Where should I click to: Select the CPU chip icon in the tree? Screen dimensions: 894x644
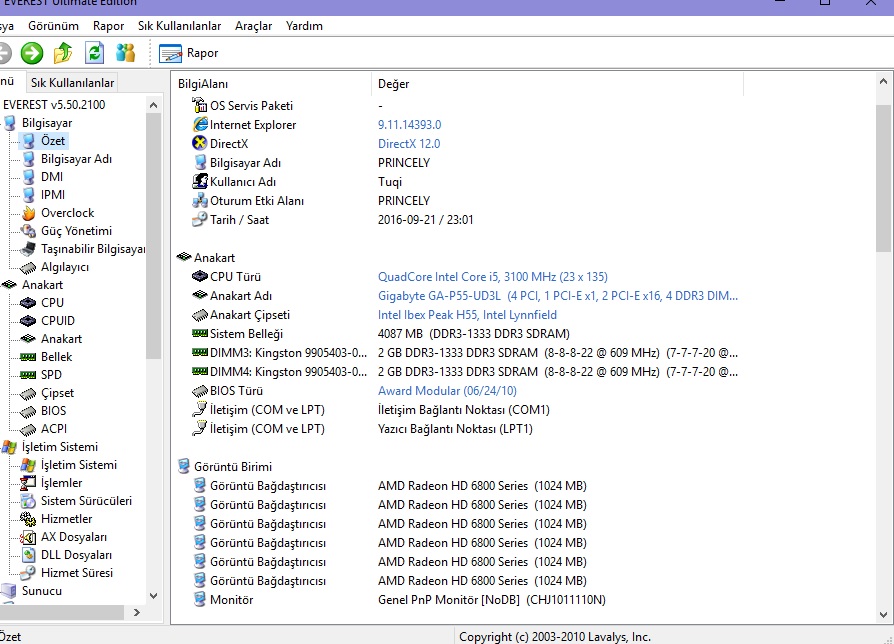pos(29,303)
